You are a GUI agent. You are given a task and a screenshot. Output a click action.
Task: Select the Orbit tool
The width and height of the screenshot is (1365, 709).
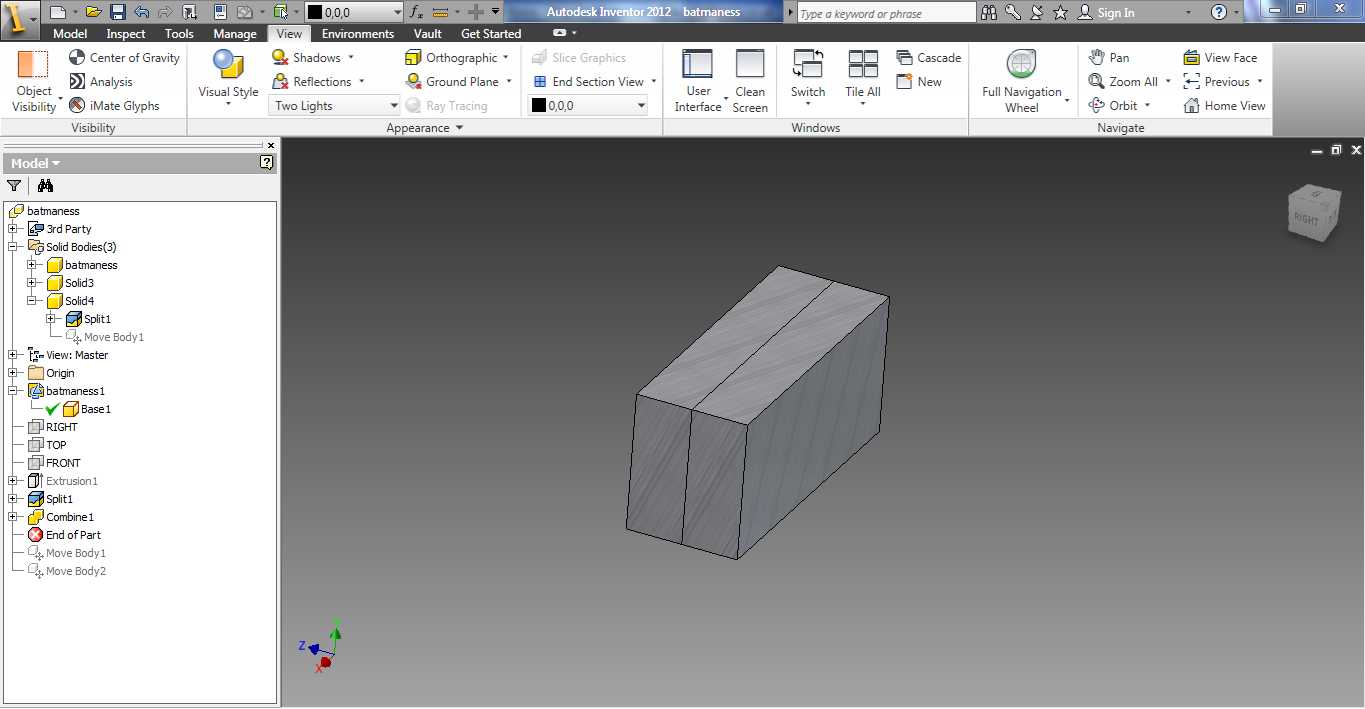(1113, 105)
